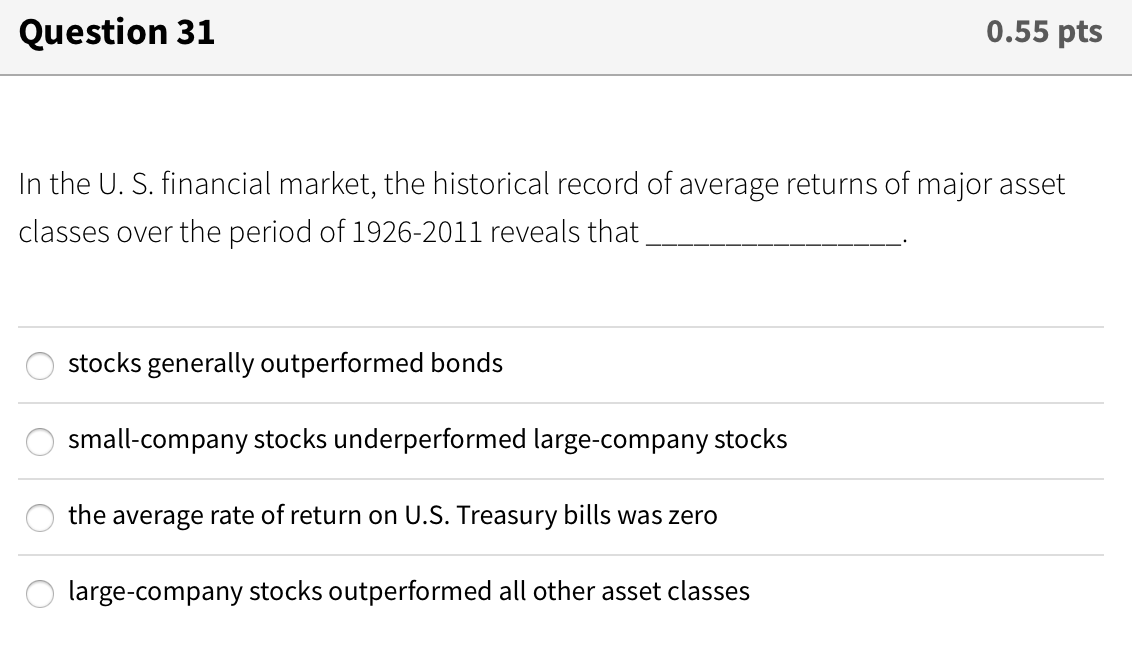Pick the 'large-company stocks outperformed all other asset classes' option
1132x666 pixels.
pos(39,594)
